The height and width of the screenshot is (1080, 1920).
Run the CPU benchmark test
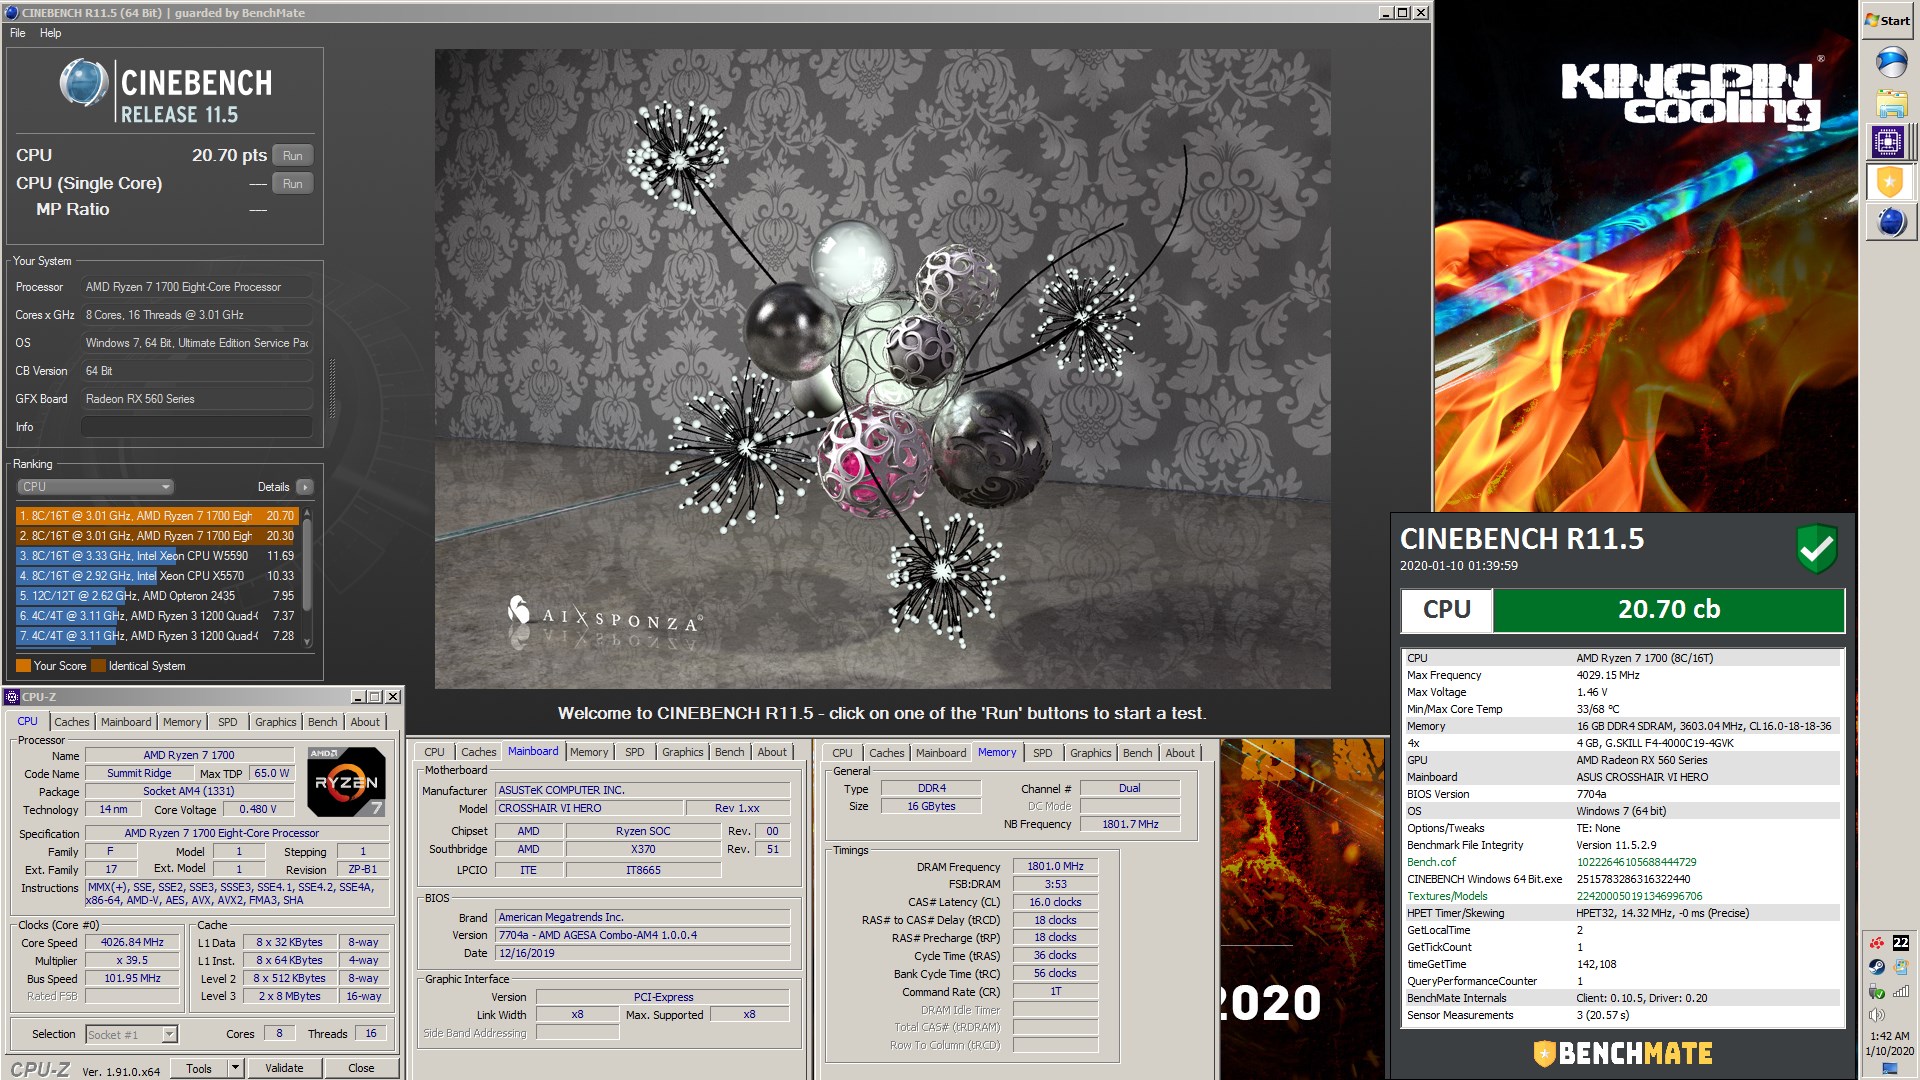[x=292, y=155]
